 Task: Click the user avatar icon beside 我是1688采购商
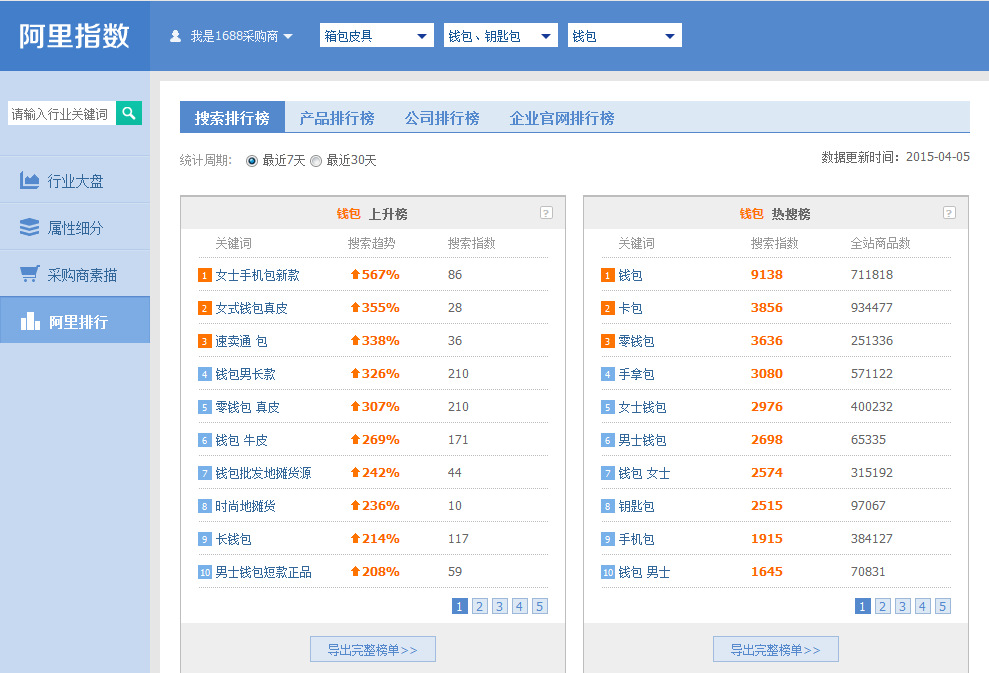pyautogui.click(x=175, y=37)
